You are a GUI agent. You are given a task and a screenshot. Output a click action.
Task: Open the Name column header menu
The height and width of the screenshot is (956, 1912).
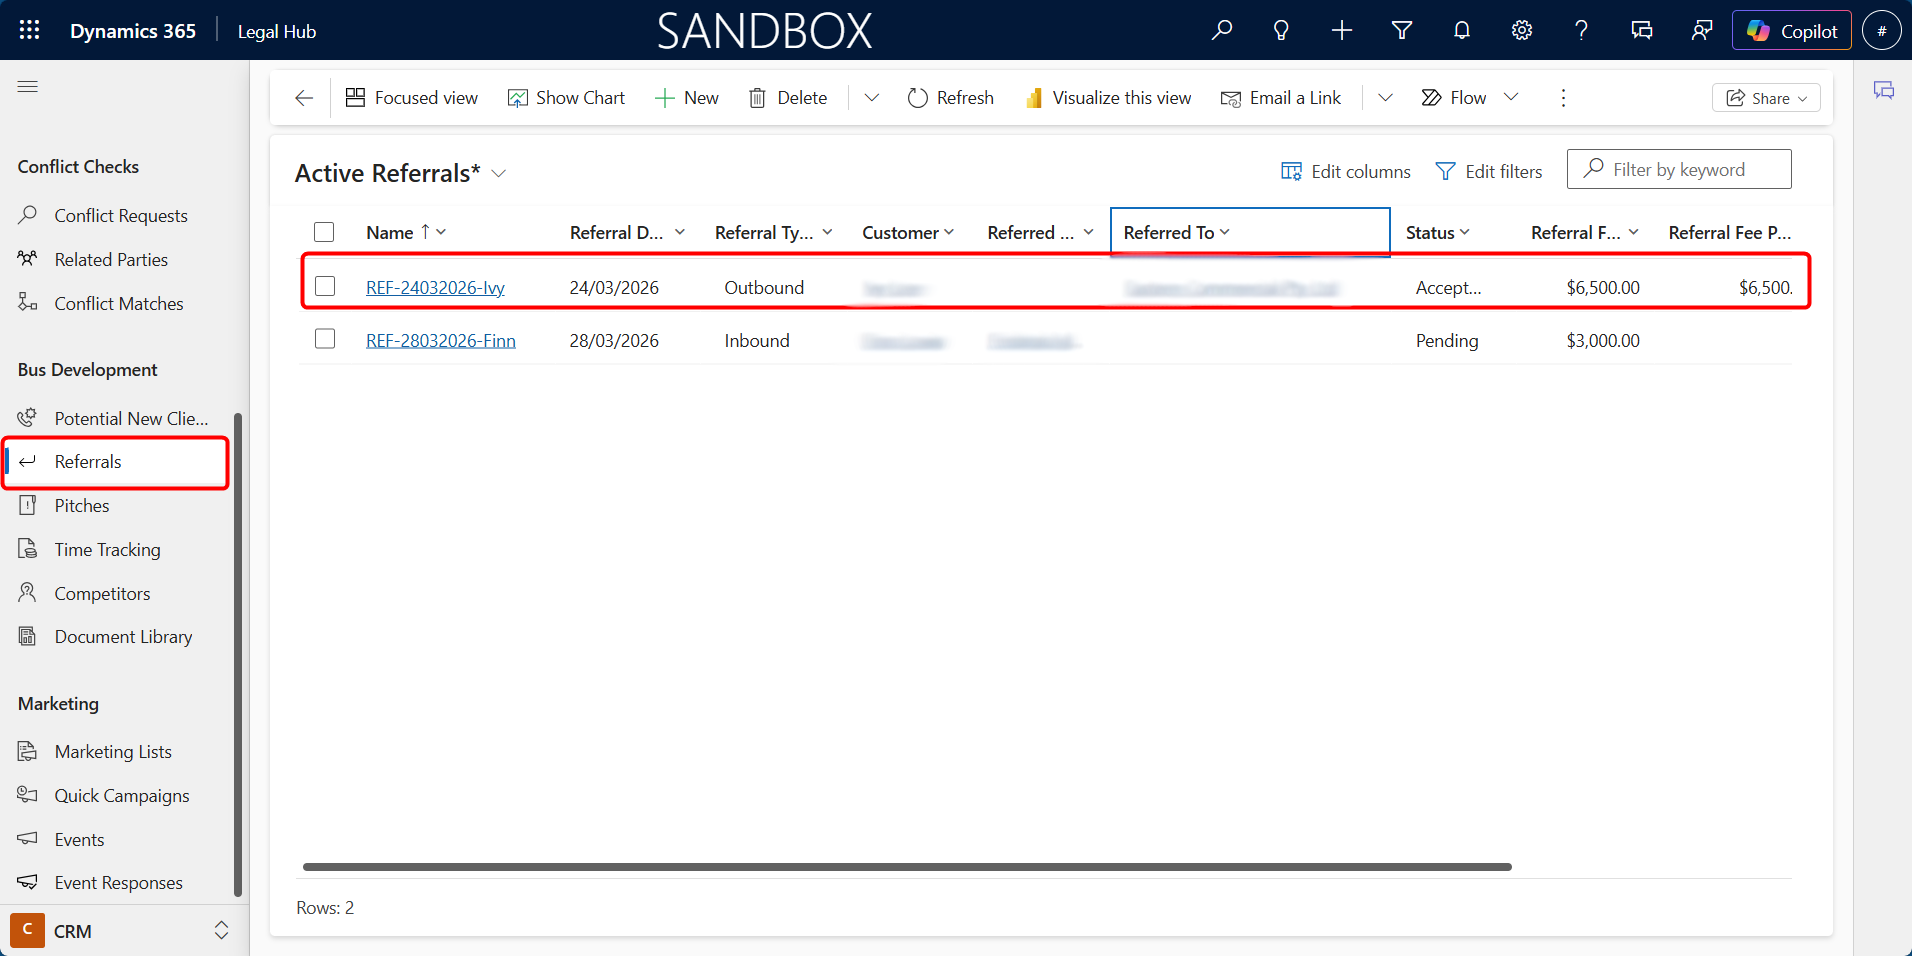(x=406, y=232)
